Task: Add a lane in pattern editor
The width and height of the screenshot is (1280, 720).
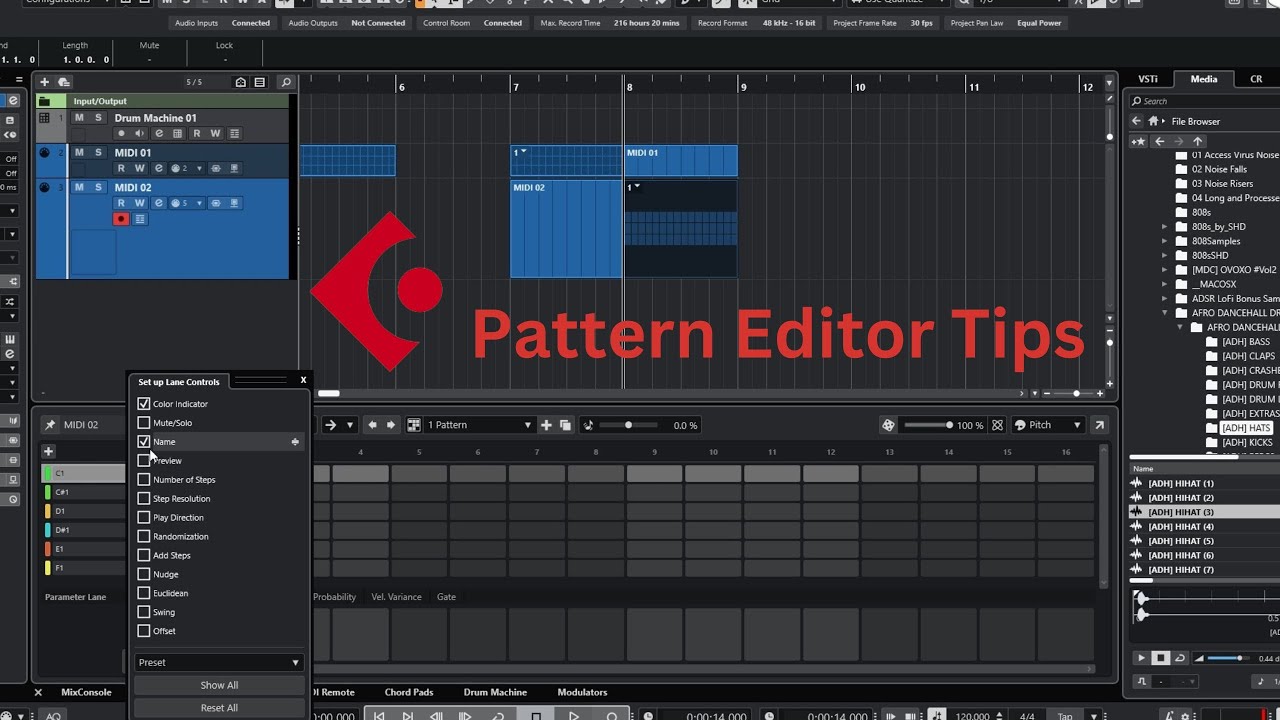Action: (48, 452)
